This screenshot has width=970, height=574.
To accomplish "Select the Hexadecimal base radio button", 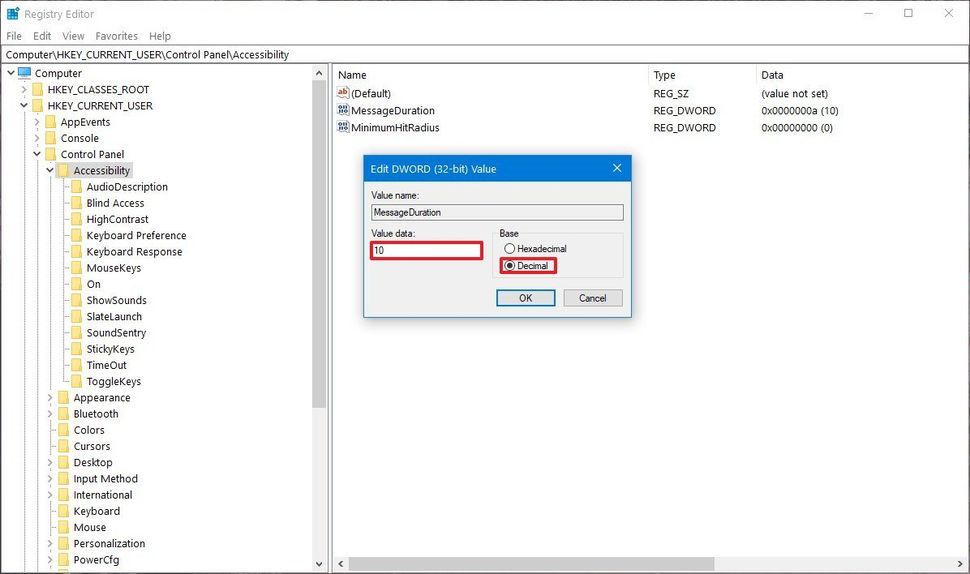I will pyautogui.click(x=510, y=249).
